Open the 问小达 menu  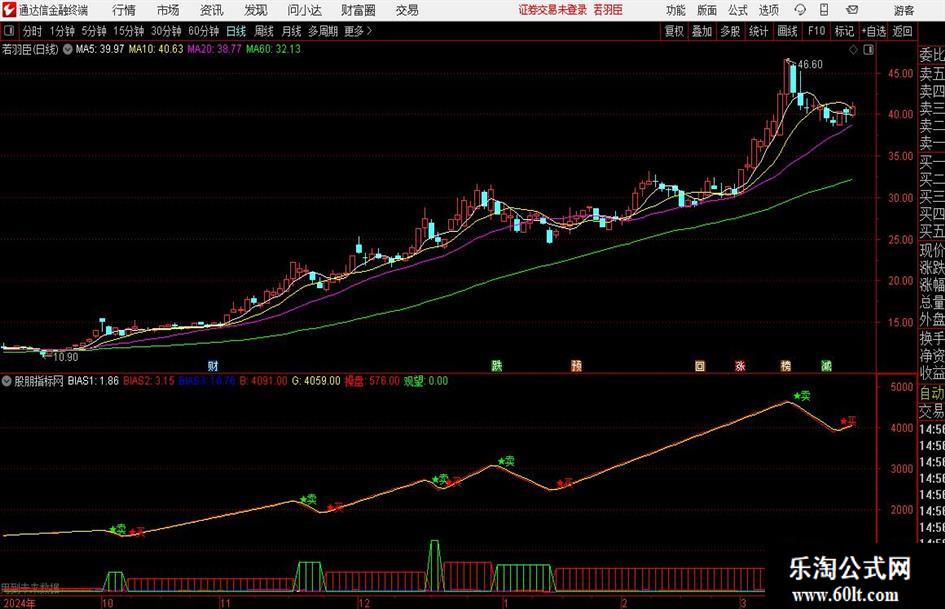pyautogui.click(x=304, y=10)
